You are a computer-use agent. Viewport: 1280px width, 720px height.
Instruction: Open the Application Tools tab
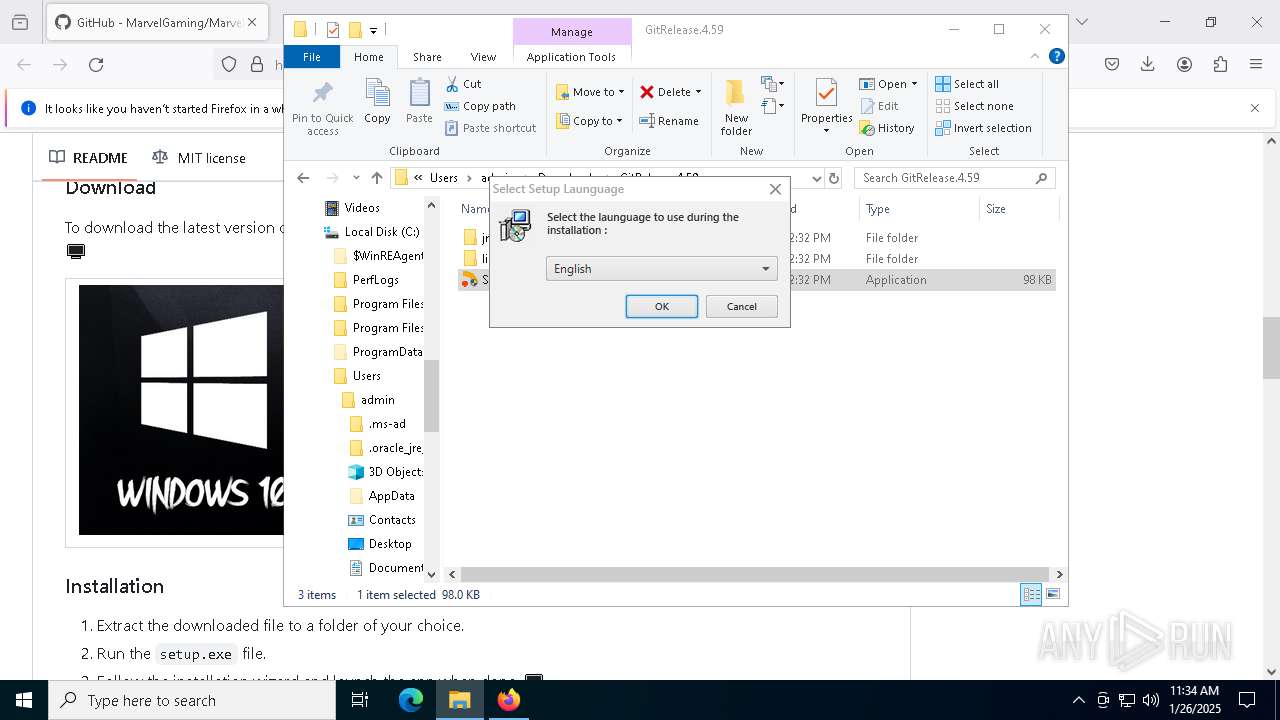point(571,57)
